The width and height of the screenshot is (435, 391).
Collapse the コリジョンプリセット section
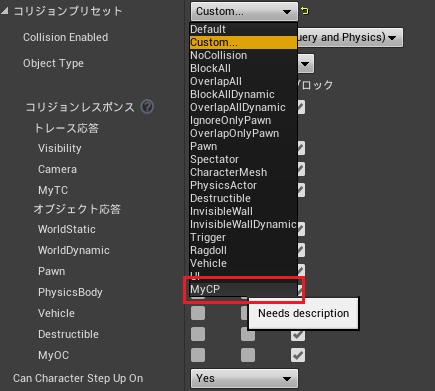tap(4, 11)
